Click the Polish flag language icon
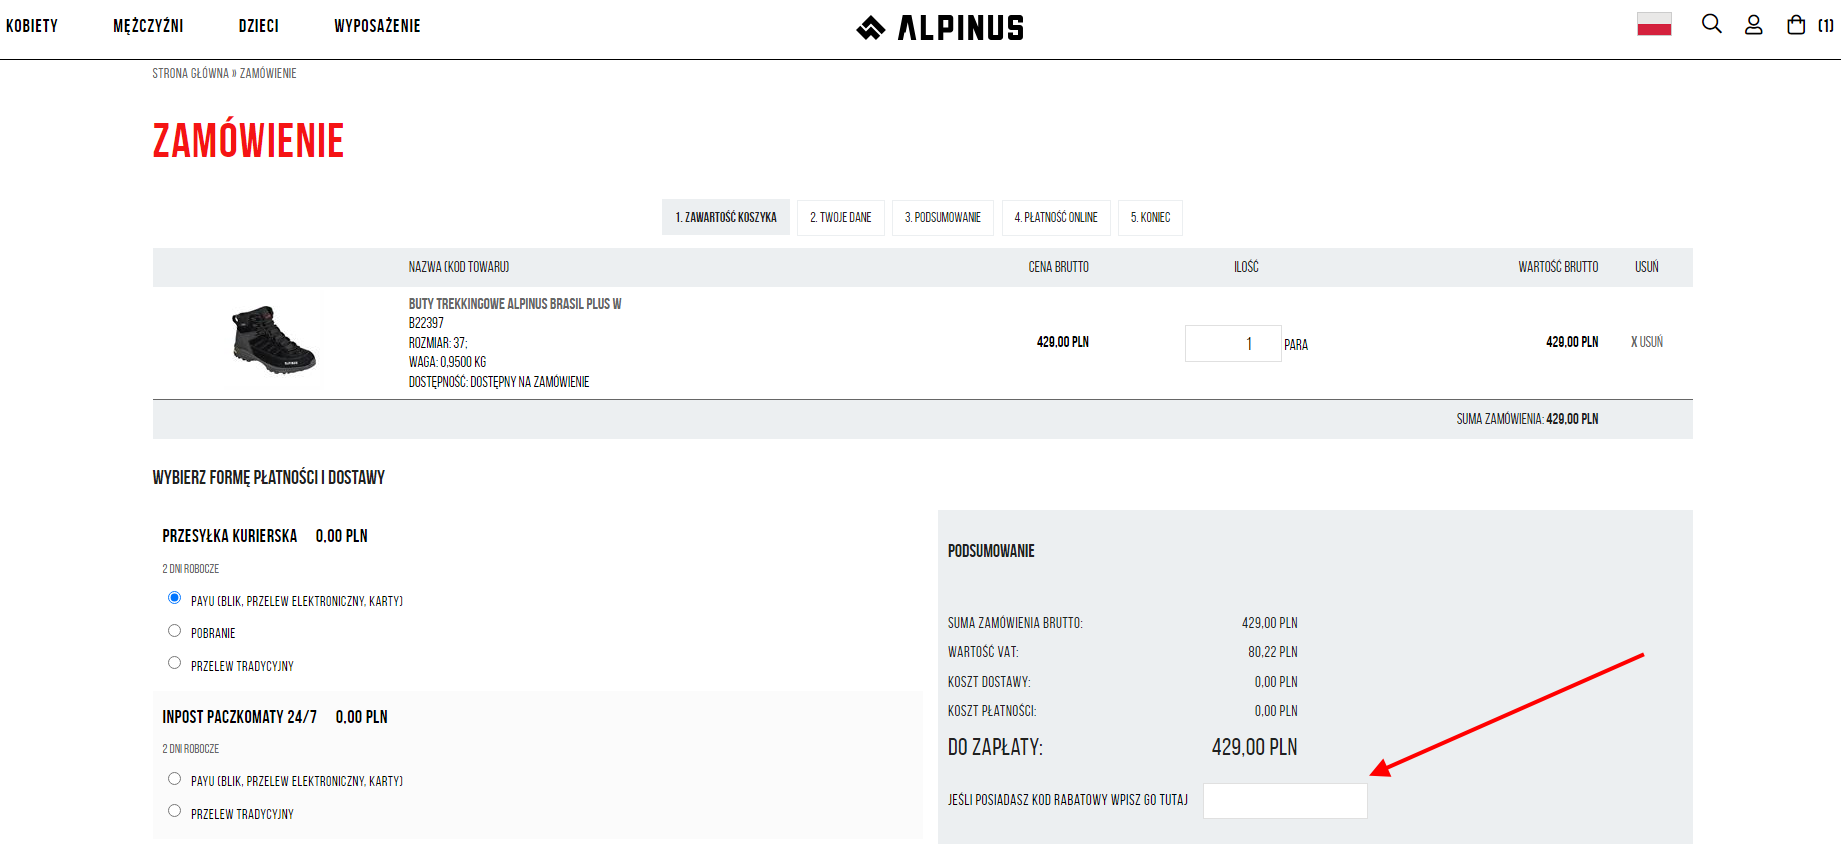This screenshot has width=1841, height=859. click(1654, 24)
